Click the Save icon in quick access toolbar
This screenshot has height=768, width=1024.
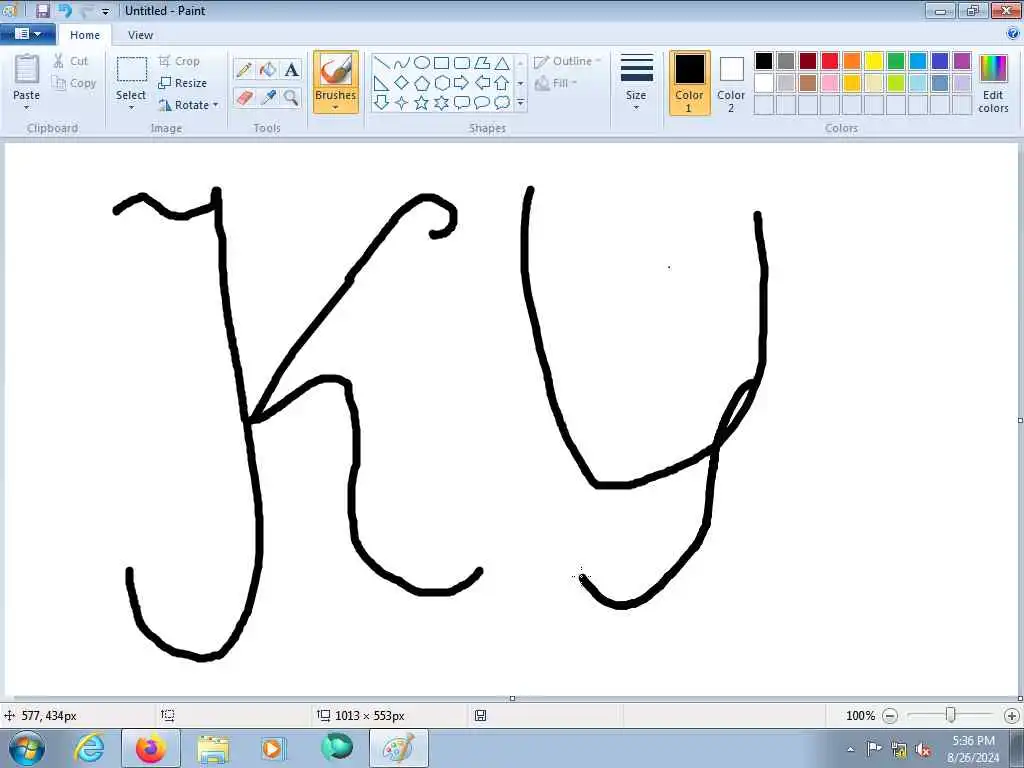pos(42,10)
